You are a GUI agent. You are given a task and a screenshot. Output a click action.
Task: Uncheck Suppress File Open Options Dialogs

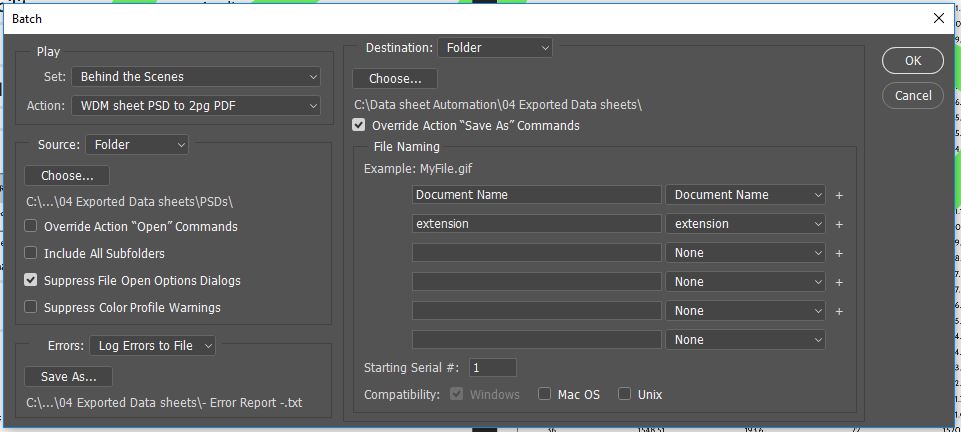coord(31,280)
